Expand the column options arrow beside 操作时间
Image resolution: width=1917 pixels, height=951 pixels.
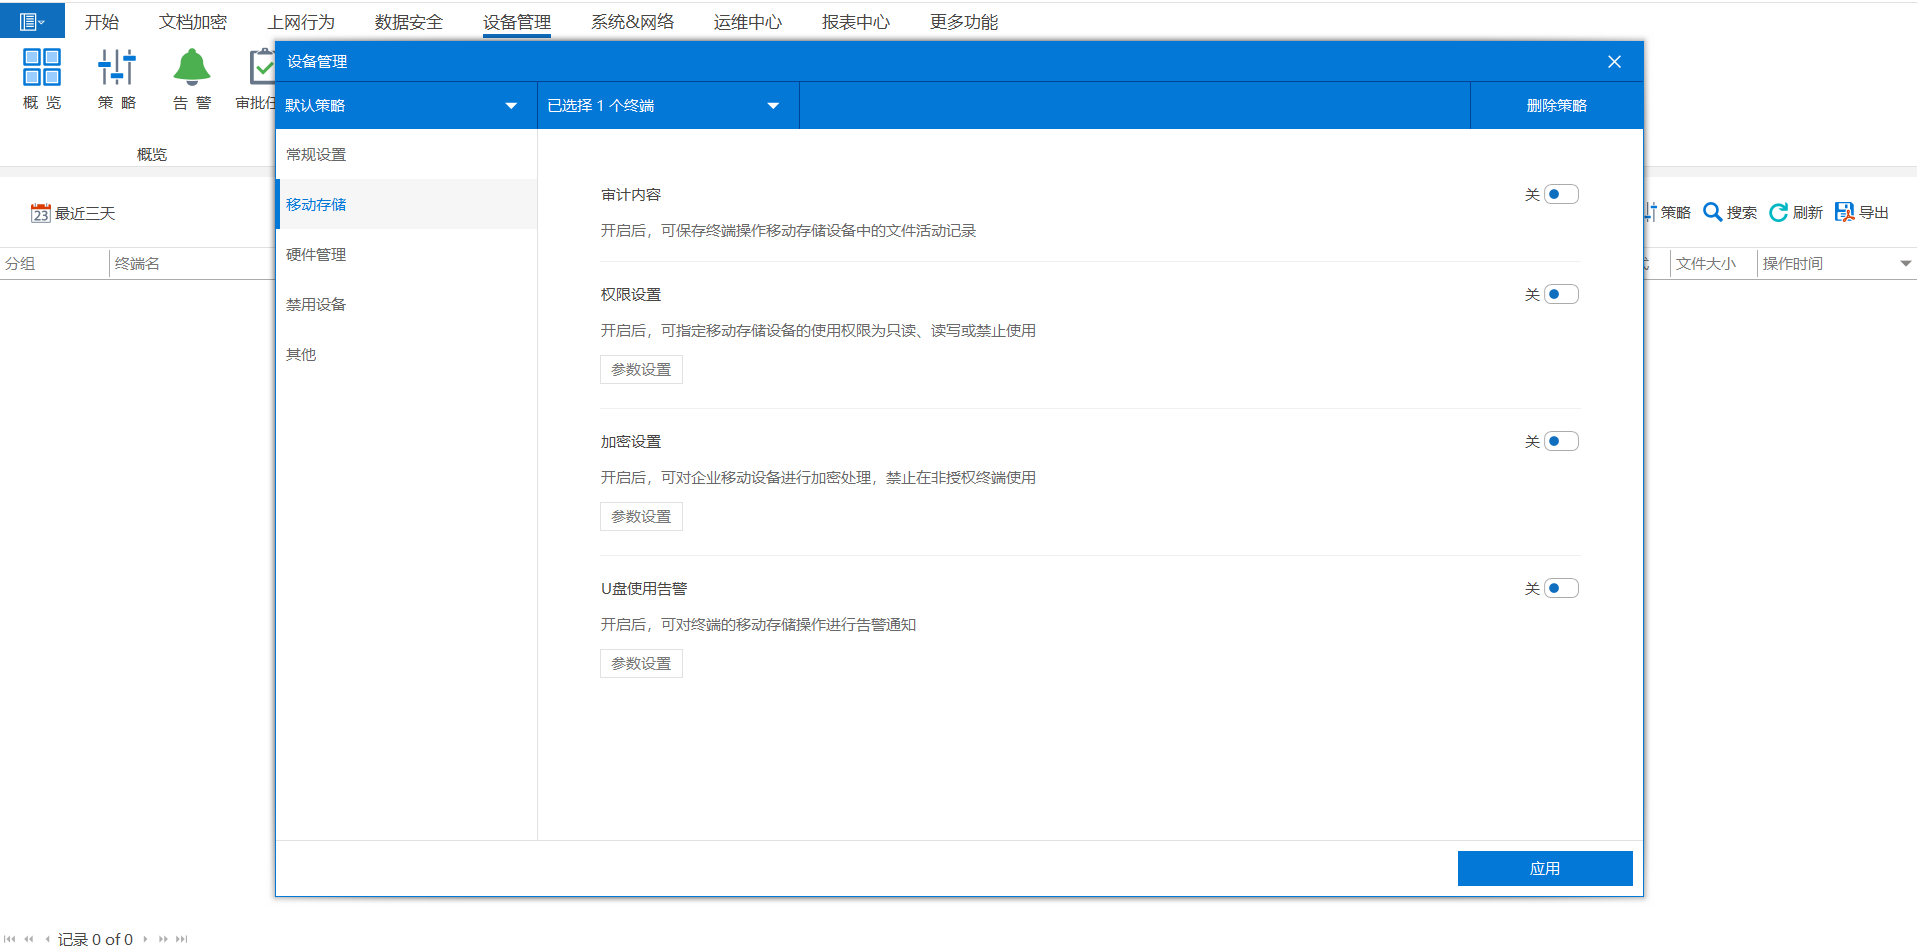[x=1905, y=264]
